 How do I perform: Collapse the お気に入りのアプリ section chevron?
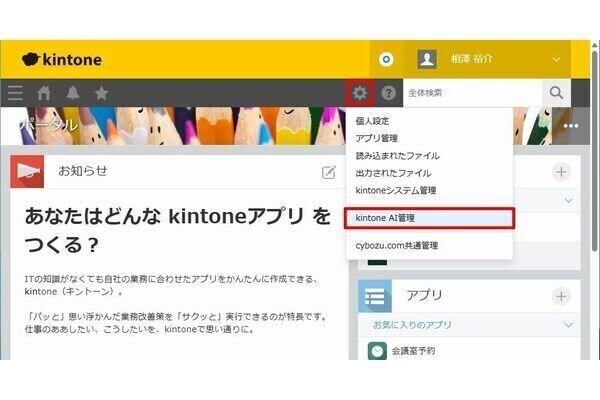pos(568,325)
